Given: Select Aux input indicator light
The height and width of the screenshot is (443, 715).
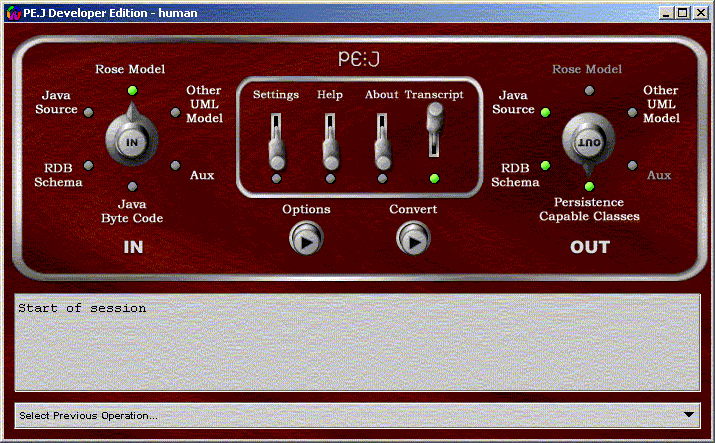Looking at the screenshot, I should 176,165.
